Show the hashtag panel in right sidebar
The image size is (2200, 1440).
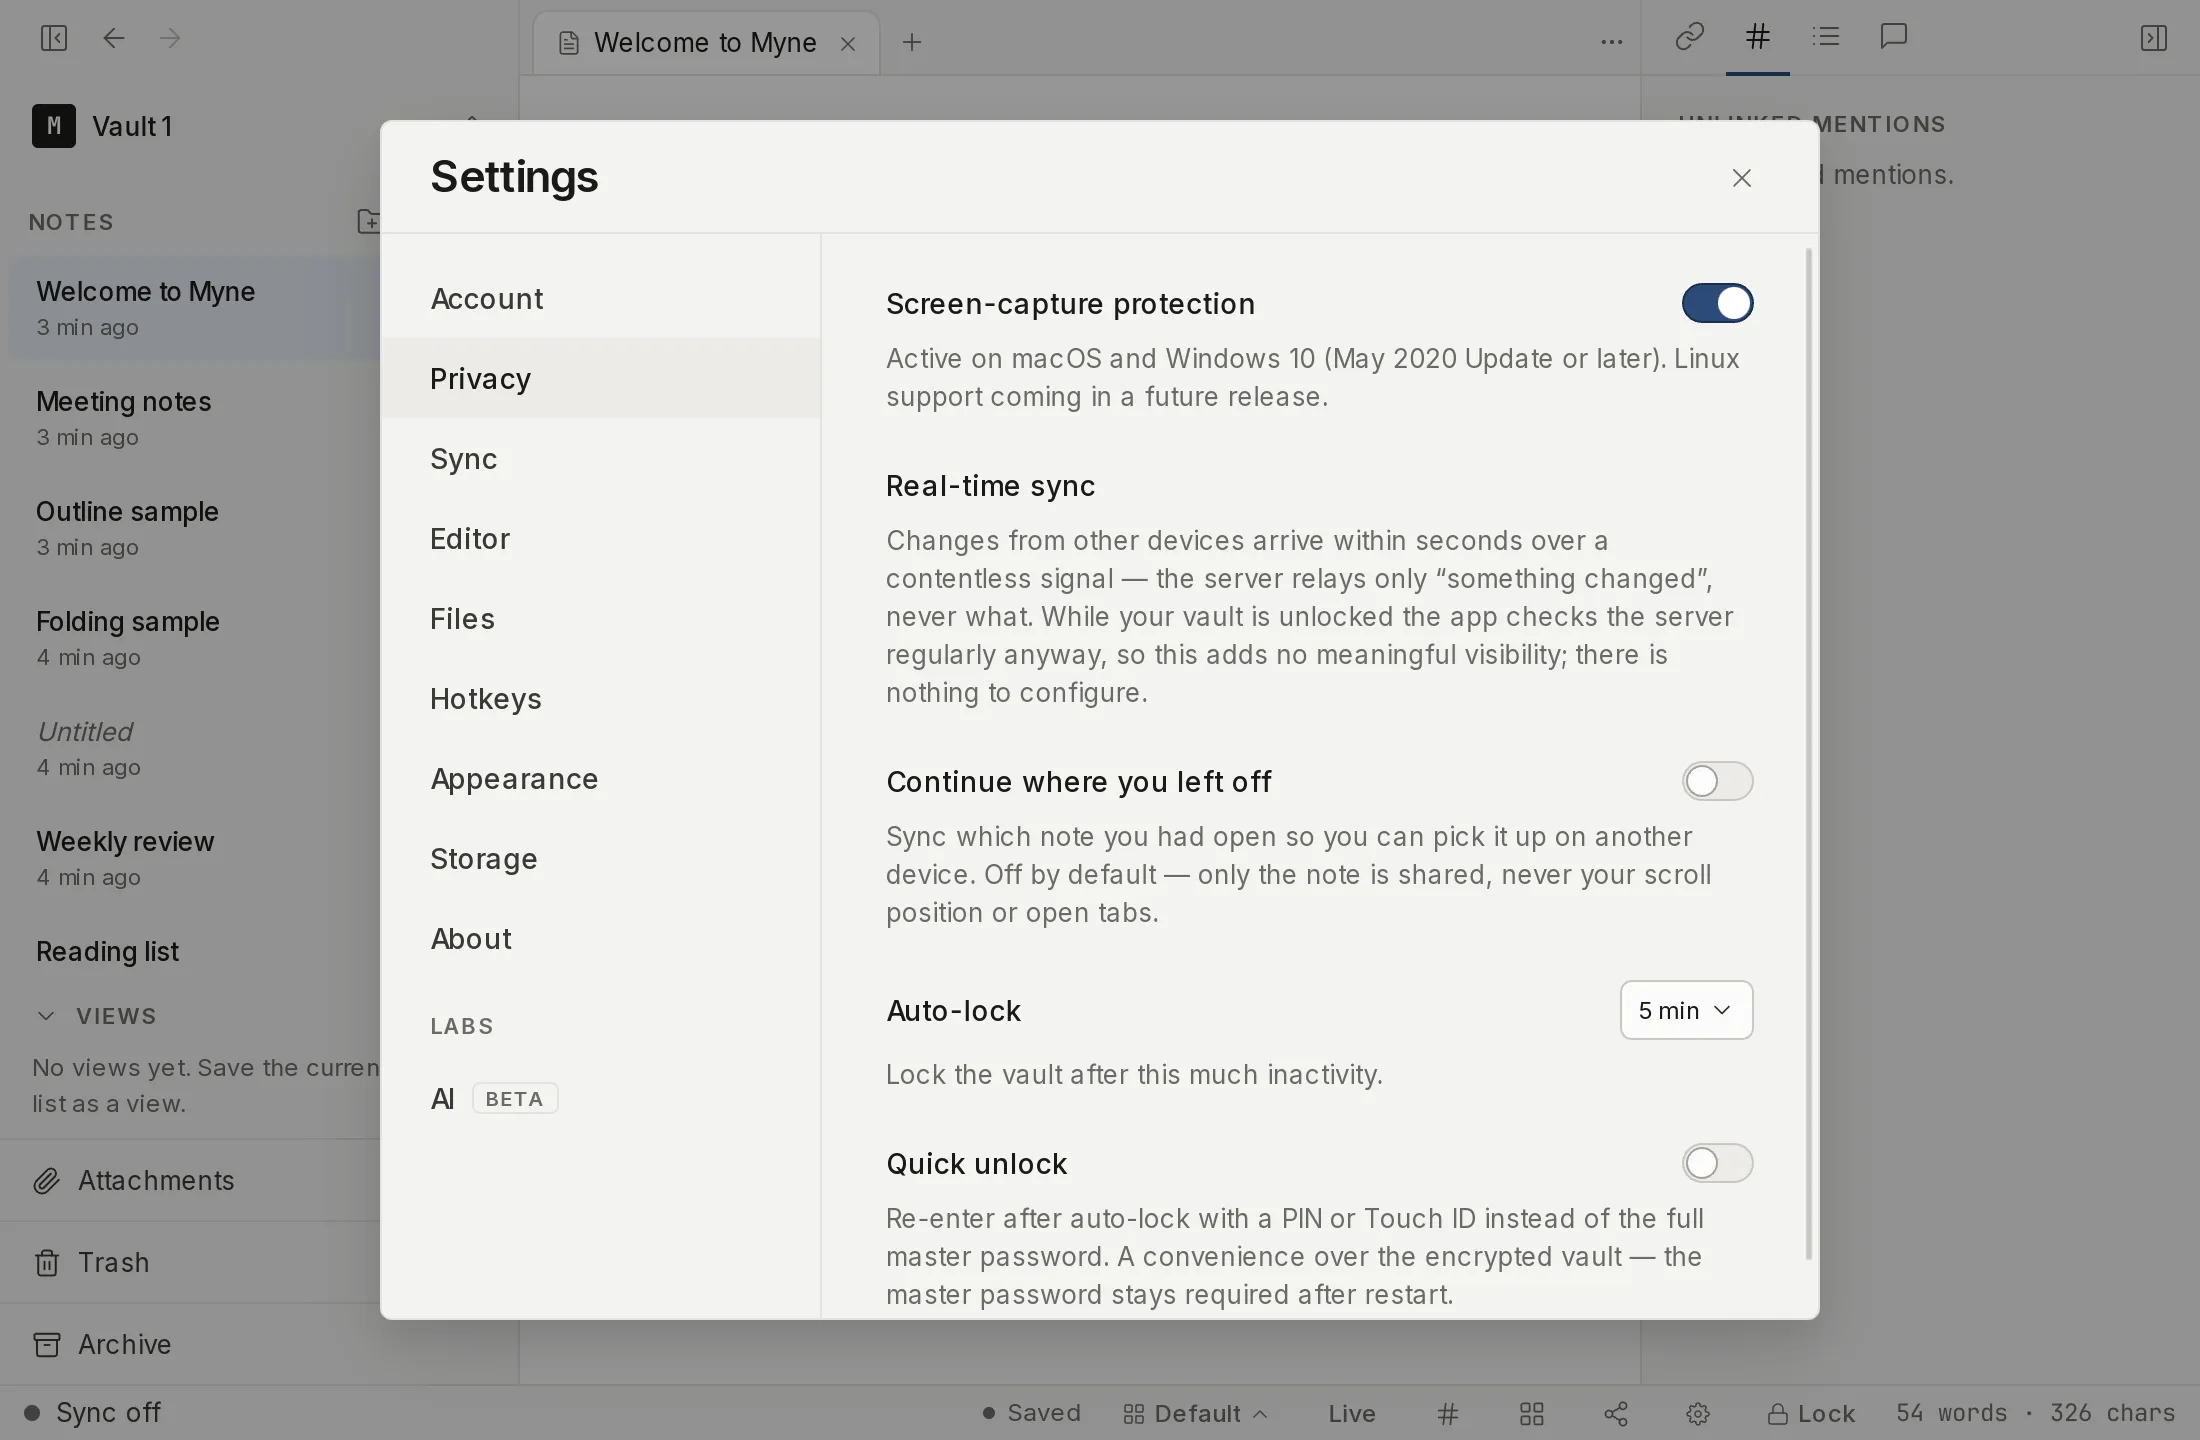[x=1757, y=37]
